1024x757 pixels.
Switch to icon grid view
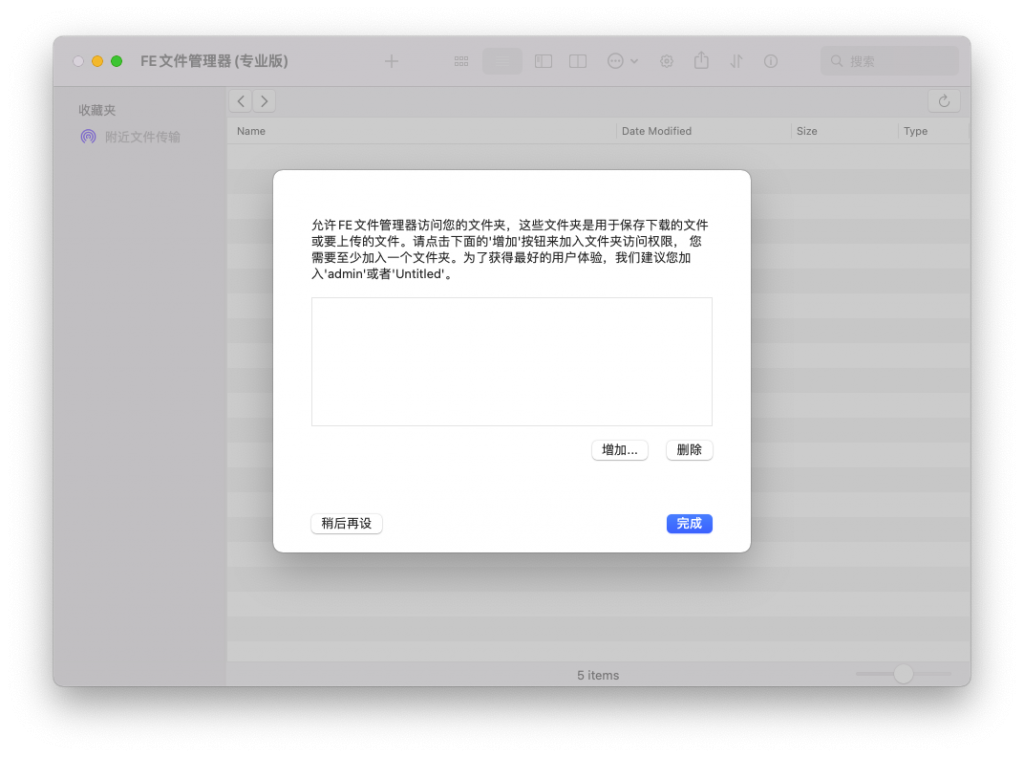pos(461,61)
